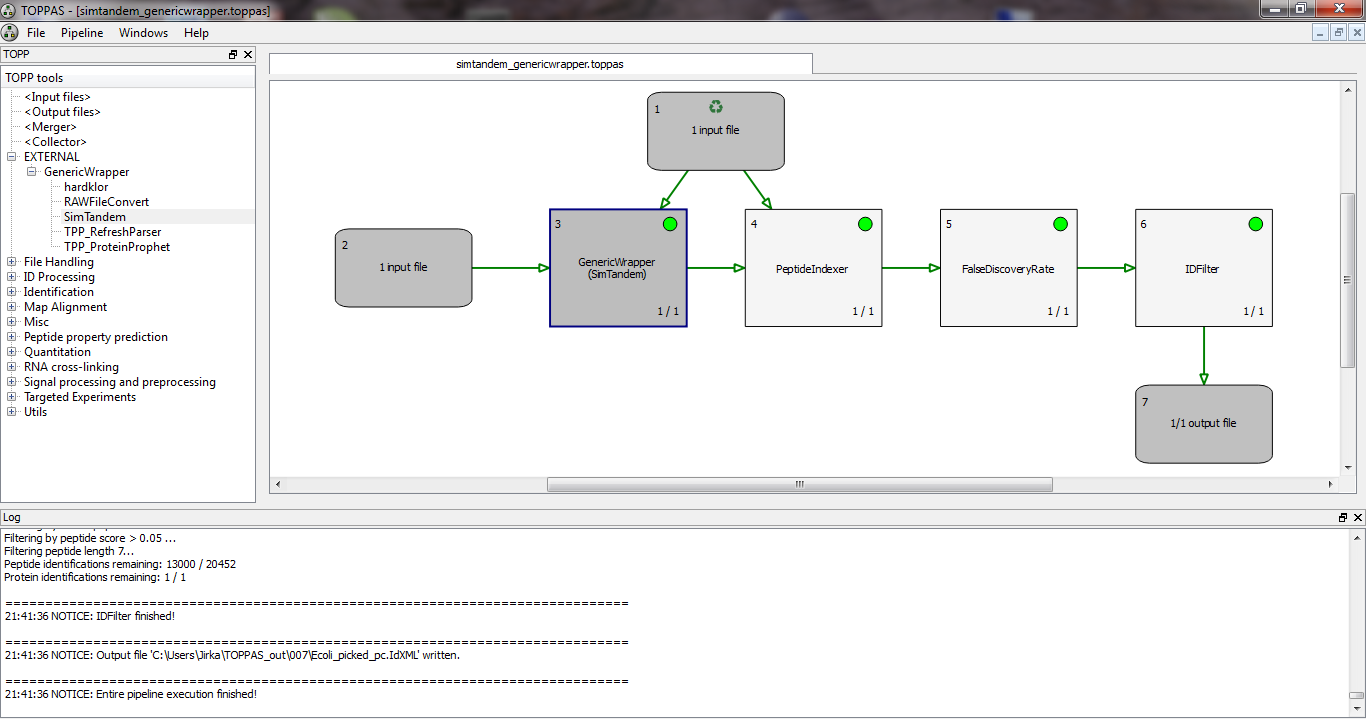Switch to simtandem_genericwrapper.toppas tab
Image resolution: width=1366 pixels, height=719 pixels.
(x=540, y=64)
